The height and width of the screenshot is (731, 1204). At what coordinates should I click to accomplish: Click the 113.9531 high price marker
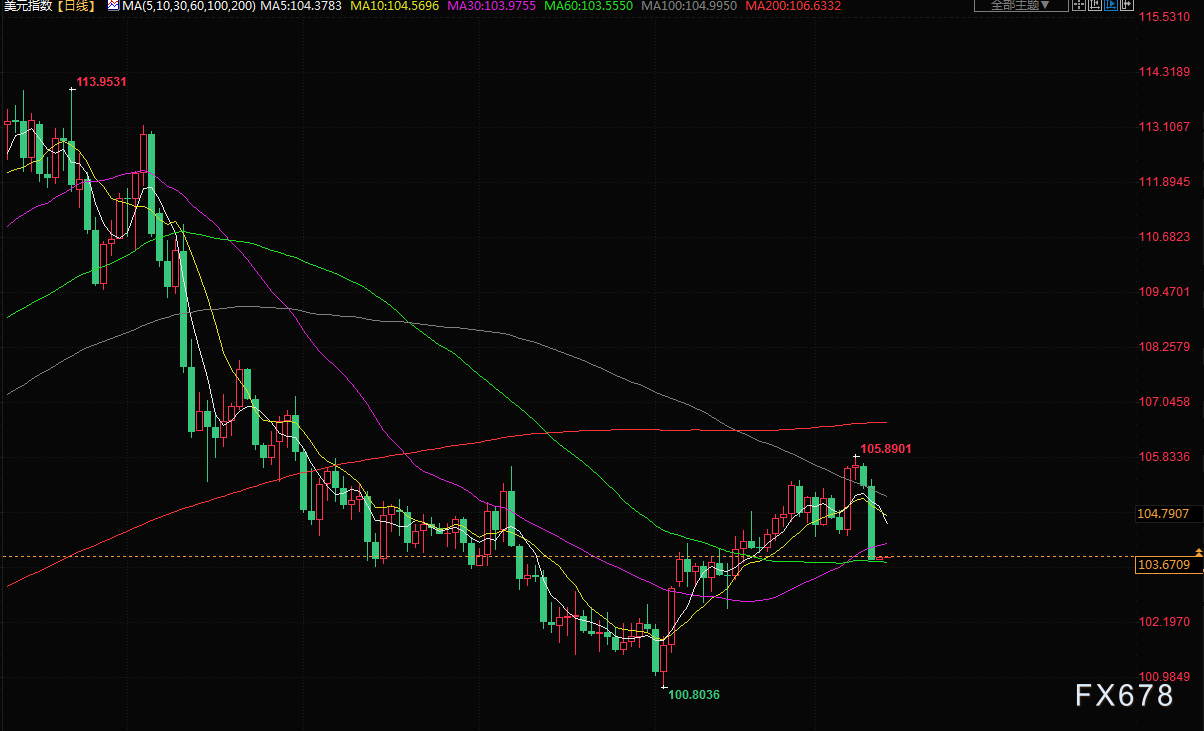point(102,82)
